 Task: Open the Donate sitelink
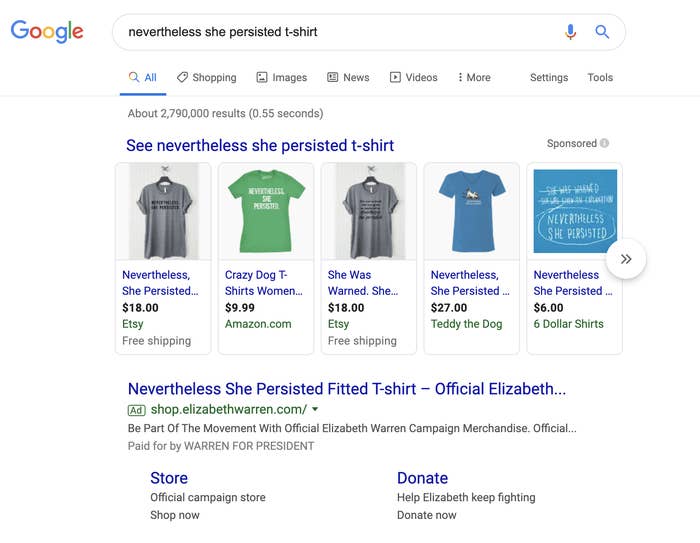point(422,478)
